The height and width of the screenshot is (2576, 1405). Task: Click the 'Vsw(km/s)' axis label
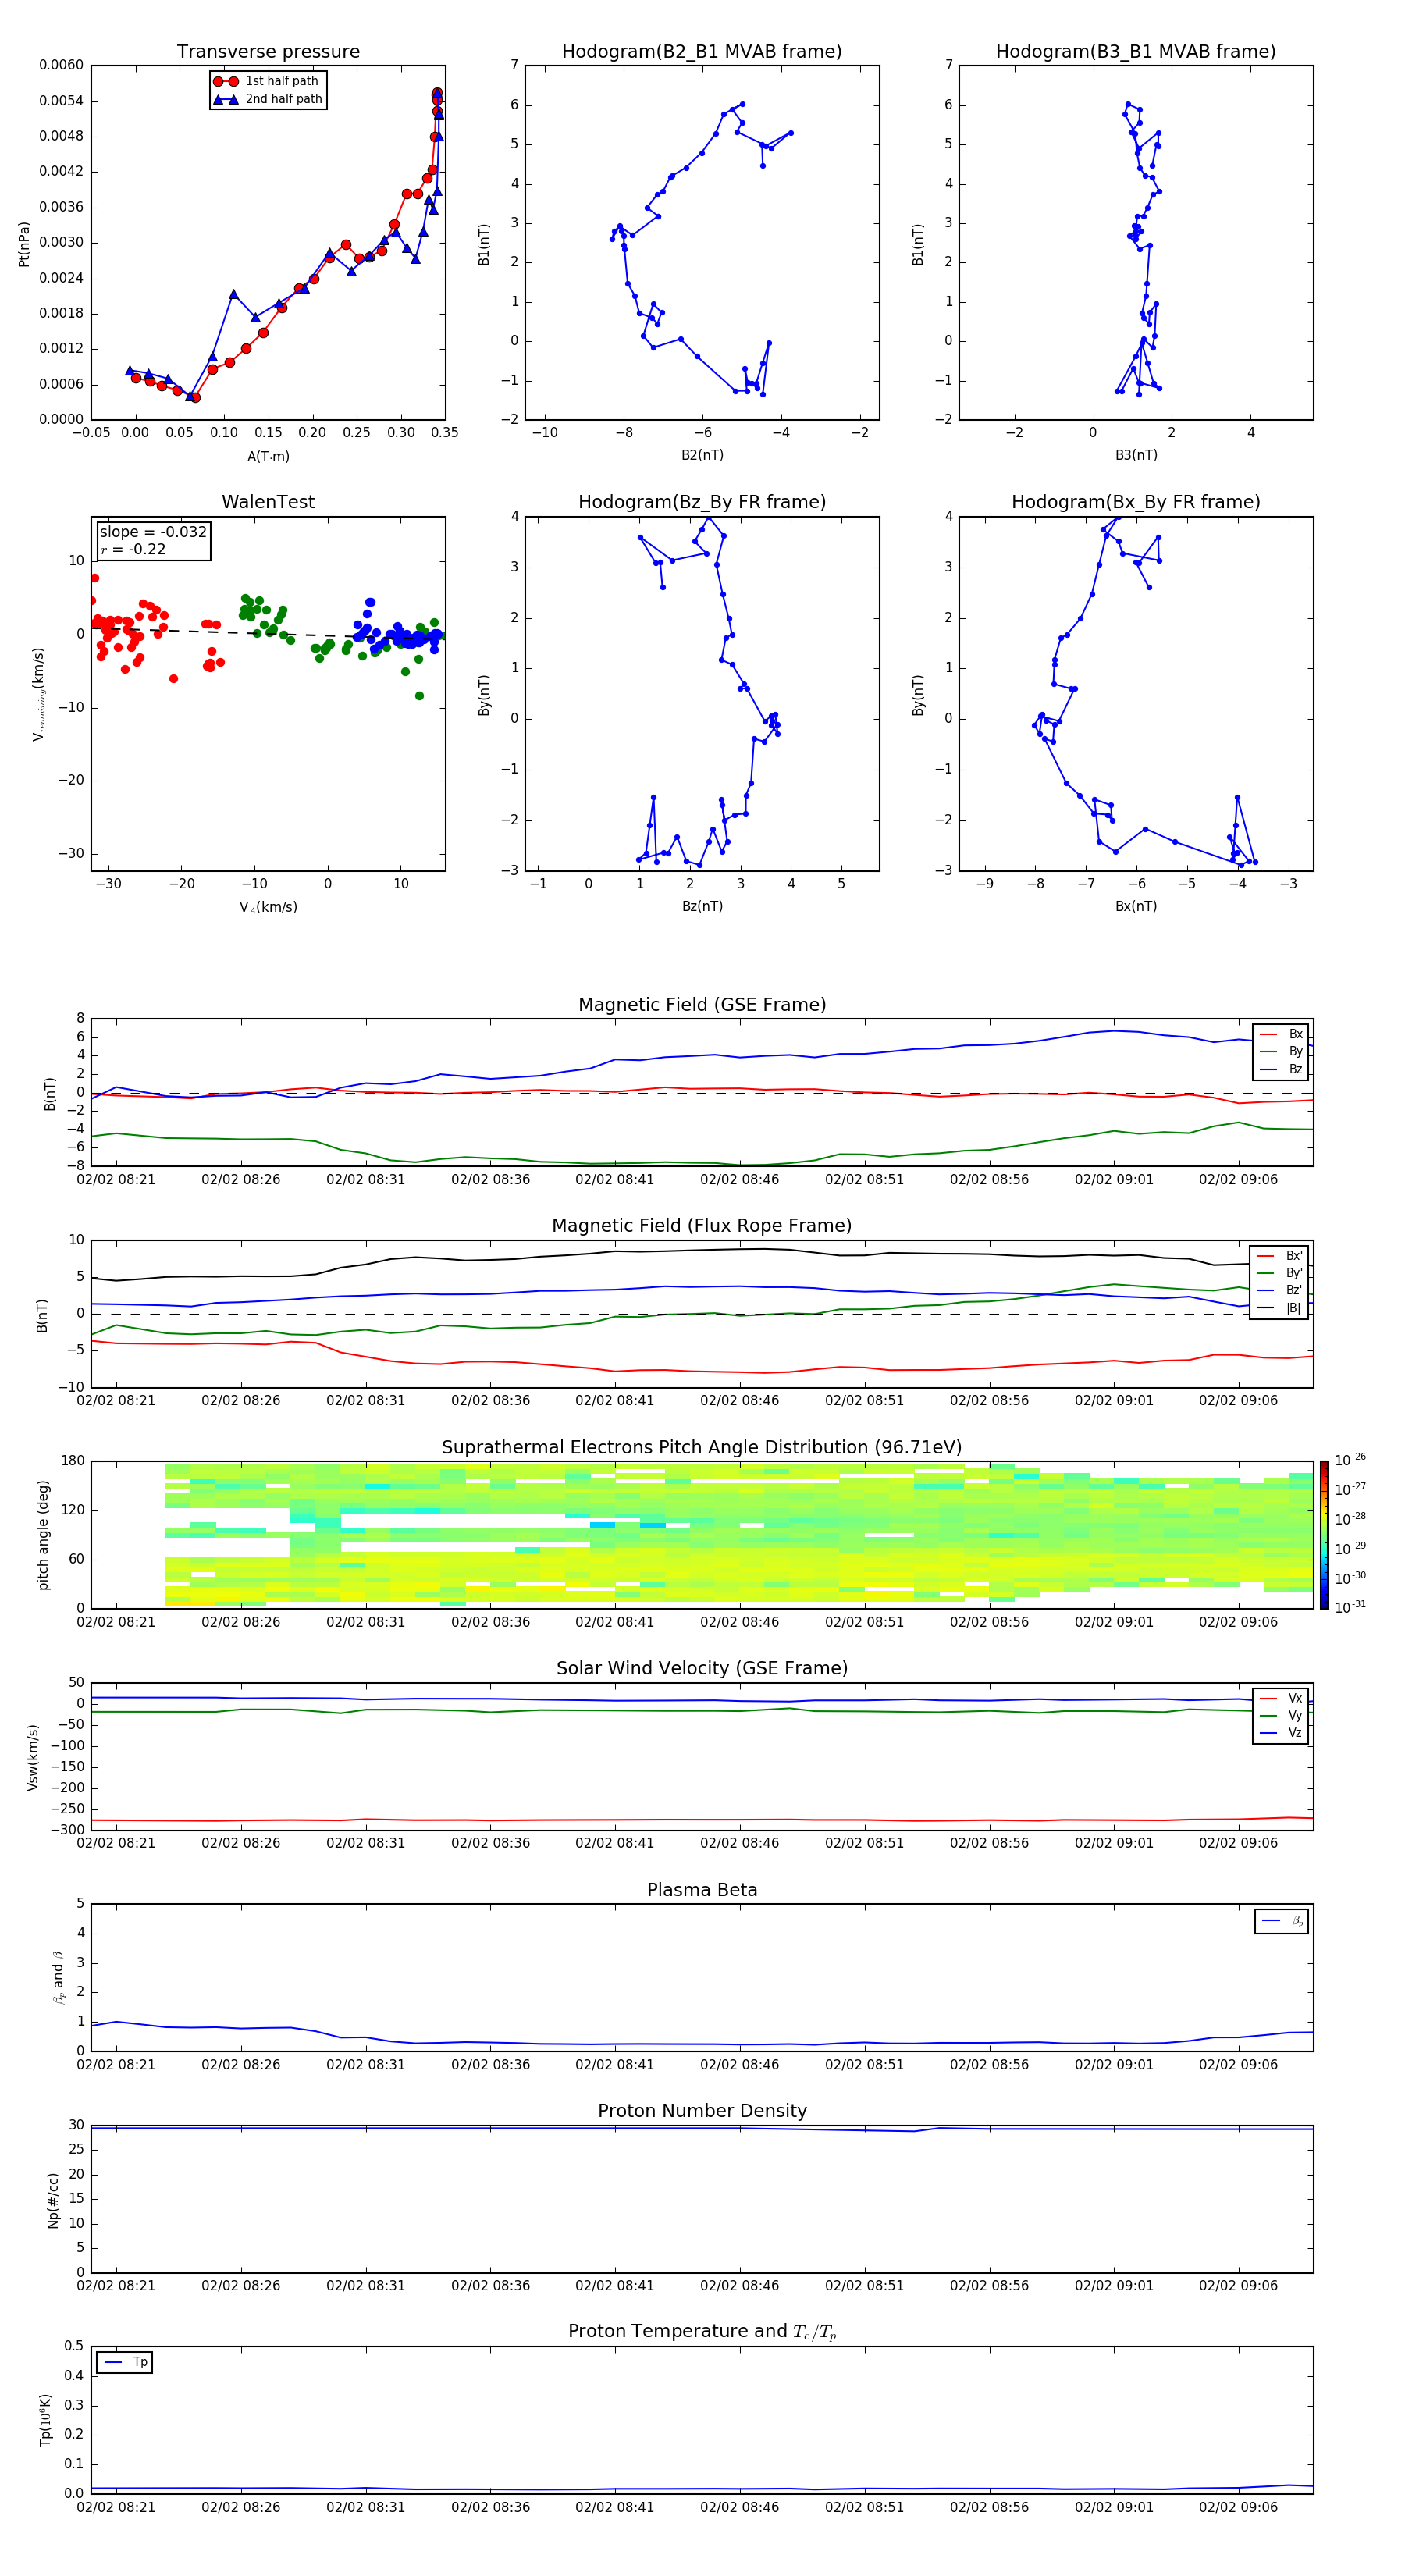point(33,1757)
